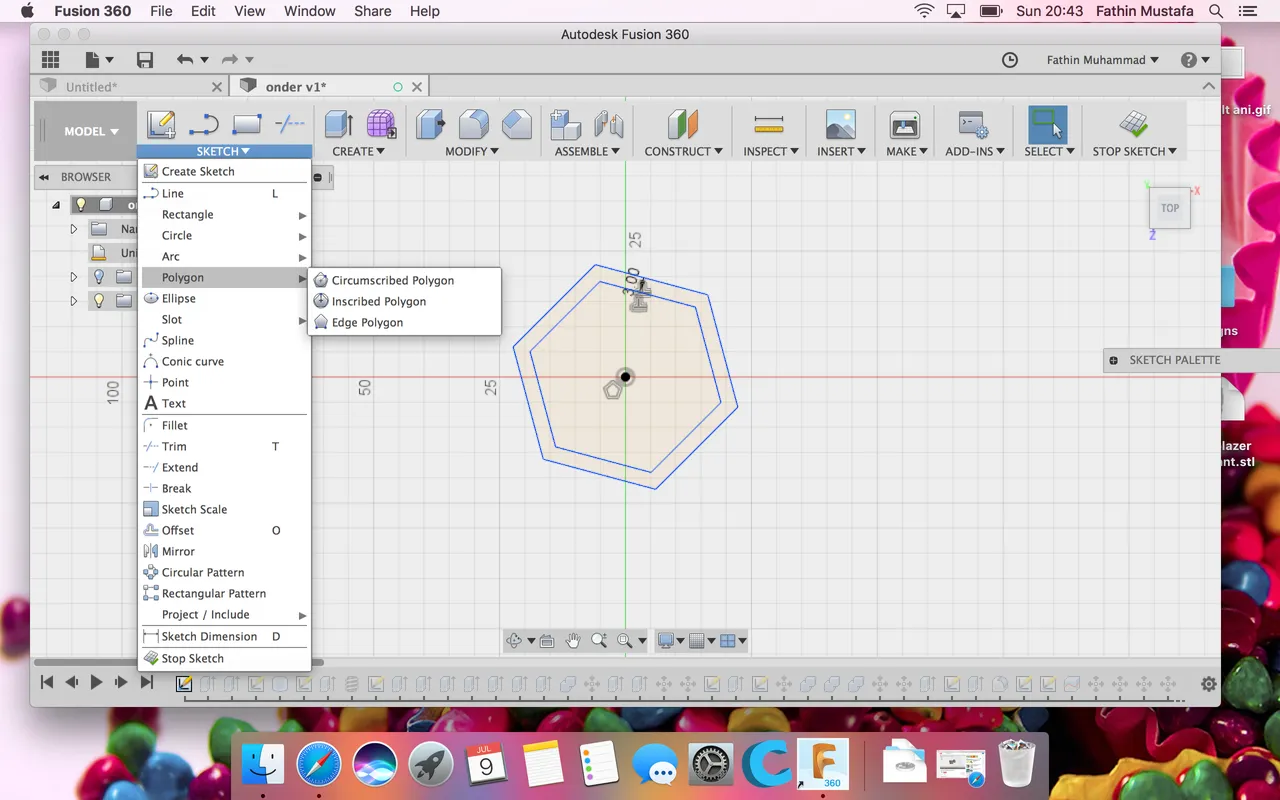Jump to timeline start button

click(47, 682)
